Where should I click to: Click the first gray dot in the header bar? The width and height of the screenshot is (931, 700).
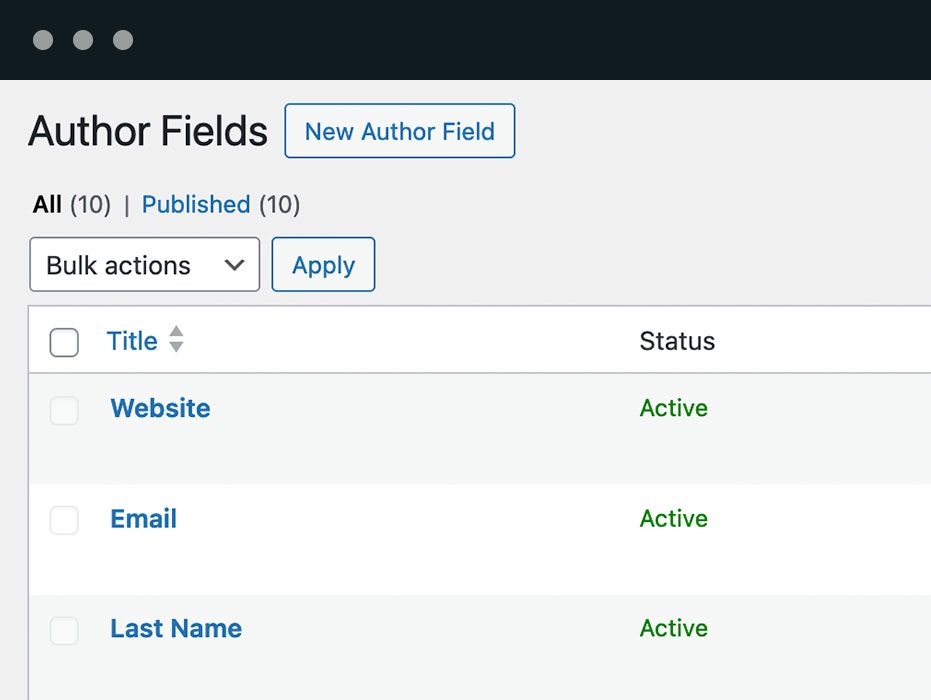[42, 40]
